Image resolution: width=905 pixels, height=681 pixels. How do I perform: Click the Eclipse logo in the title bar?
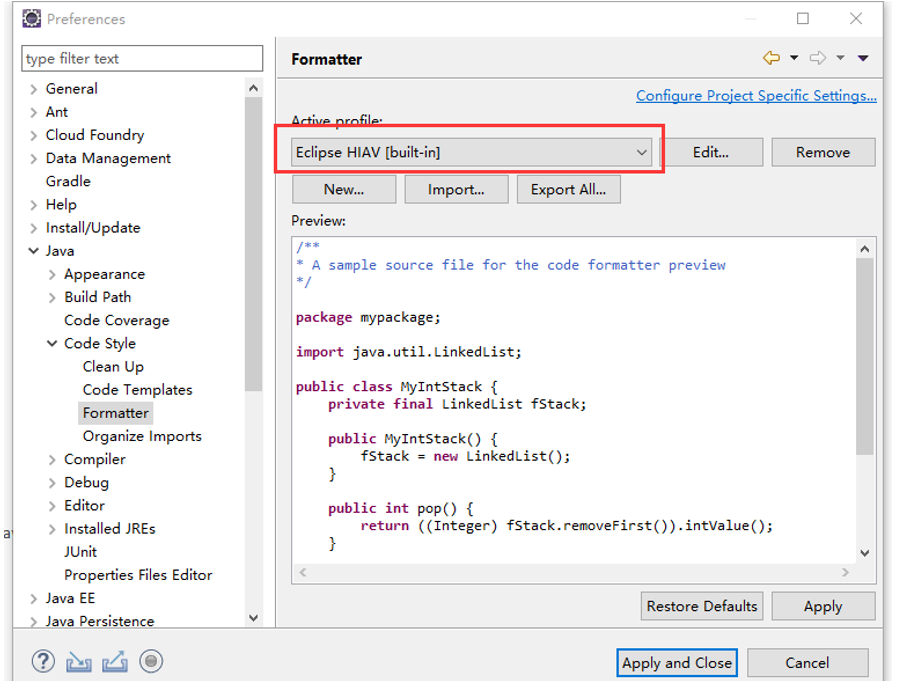point(29,18)
